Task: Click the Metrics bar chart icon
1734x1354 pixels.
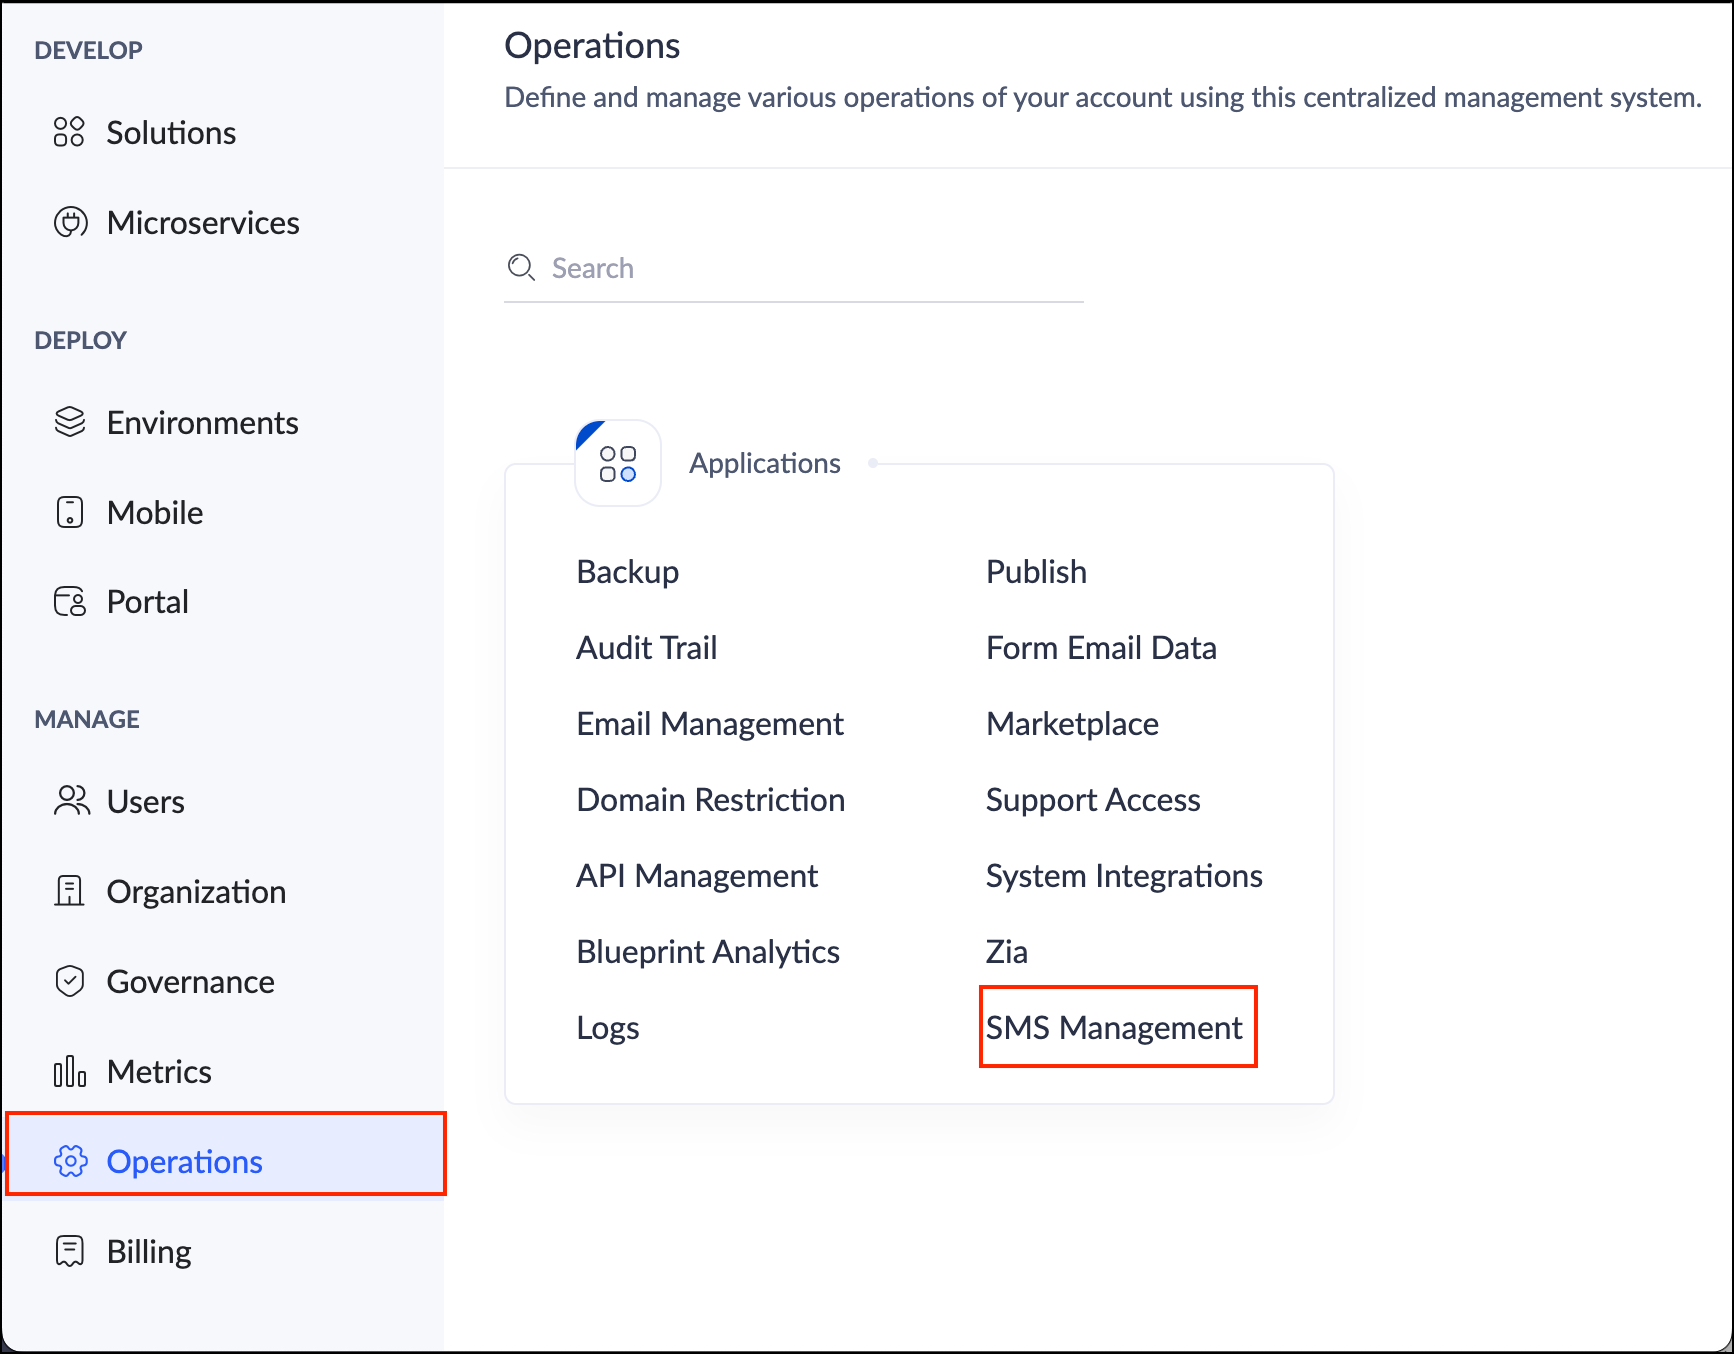Action: 70,1071
